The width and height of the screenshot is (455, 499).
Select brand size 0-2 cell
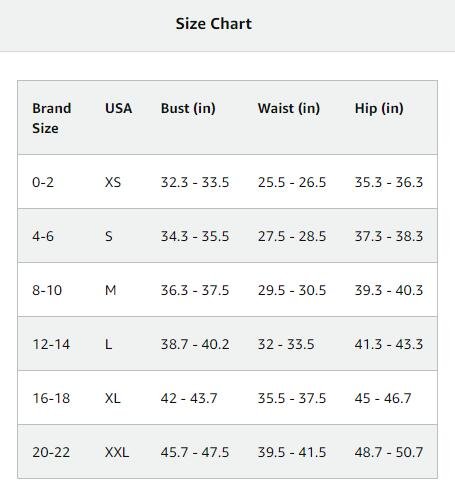(x=43, y=182)
